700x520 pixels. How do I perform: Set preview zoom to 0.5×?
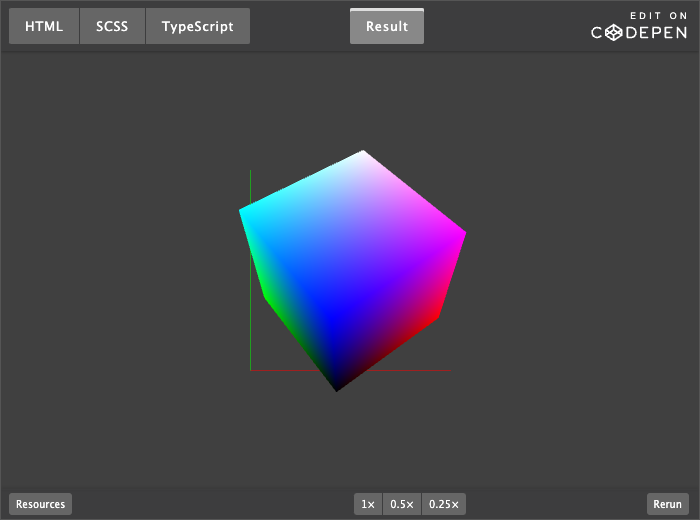(x=402, y=504)
